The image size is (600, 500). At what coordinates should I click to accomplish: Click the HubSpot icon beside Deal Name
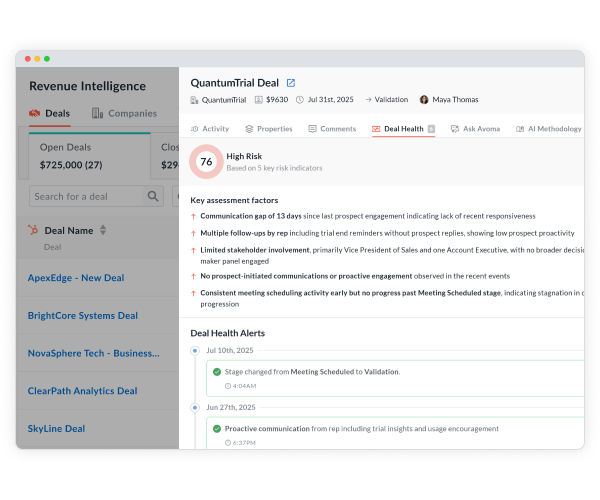33,230
